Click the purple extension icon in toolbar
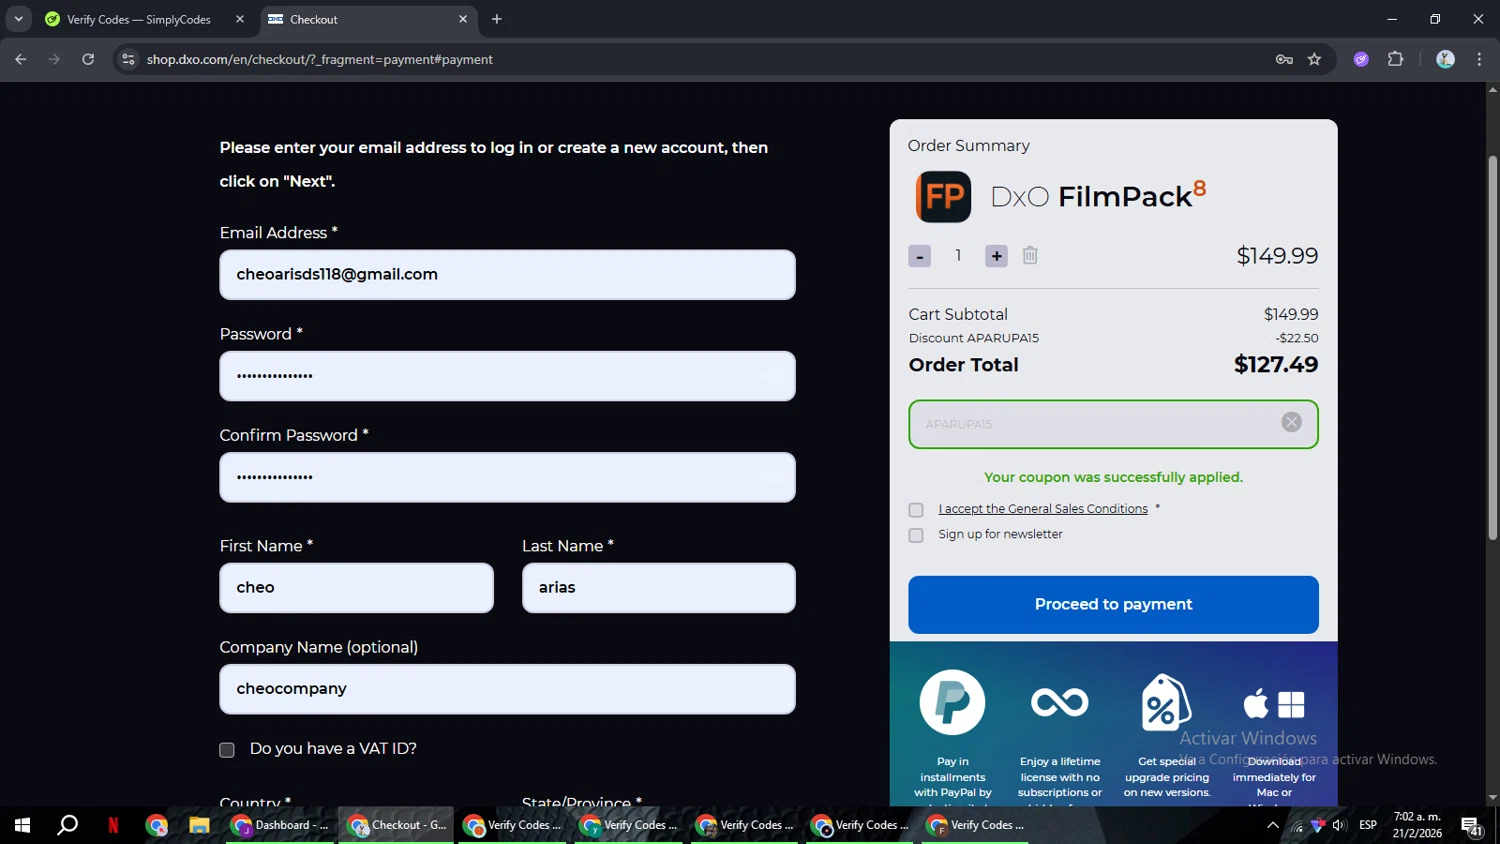1500x844 pixels. click(x=1361, y=59)
